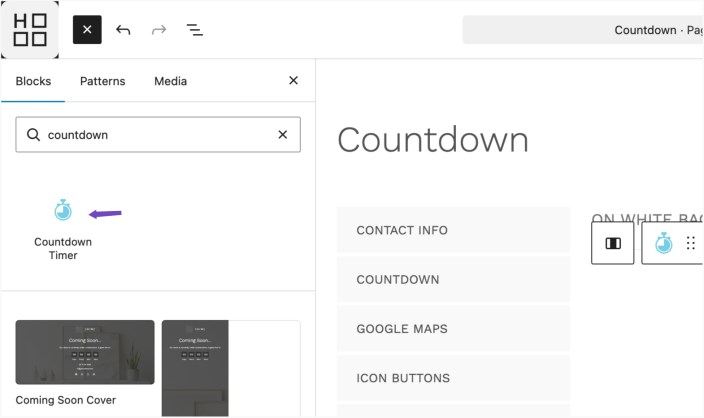The width and height of the screenshot is (704, 418).
Task: Insert the Coming Soon Cover pattern
Action: [x=85, y=352]
